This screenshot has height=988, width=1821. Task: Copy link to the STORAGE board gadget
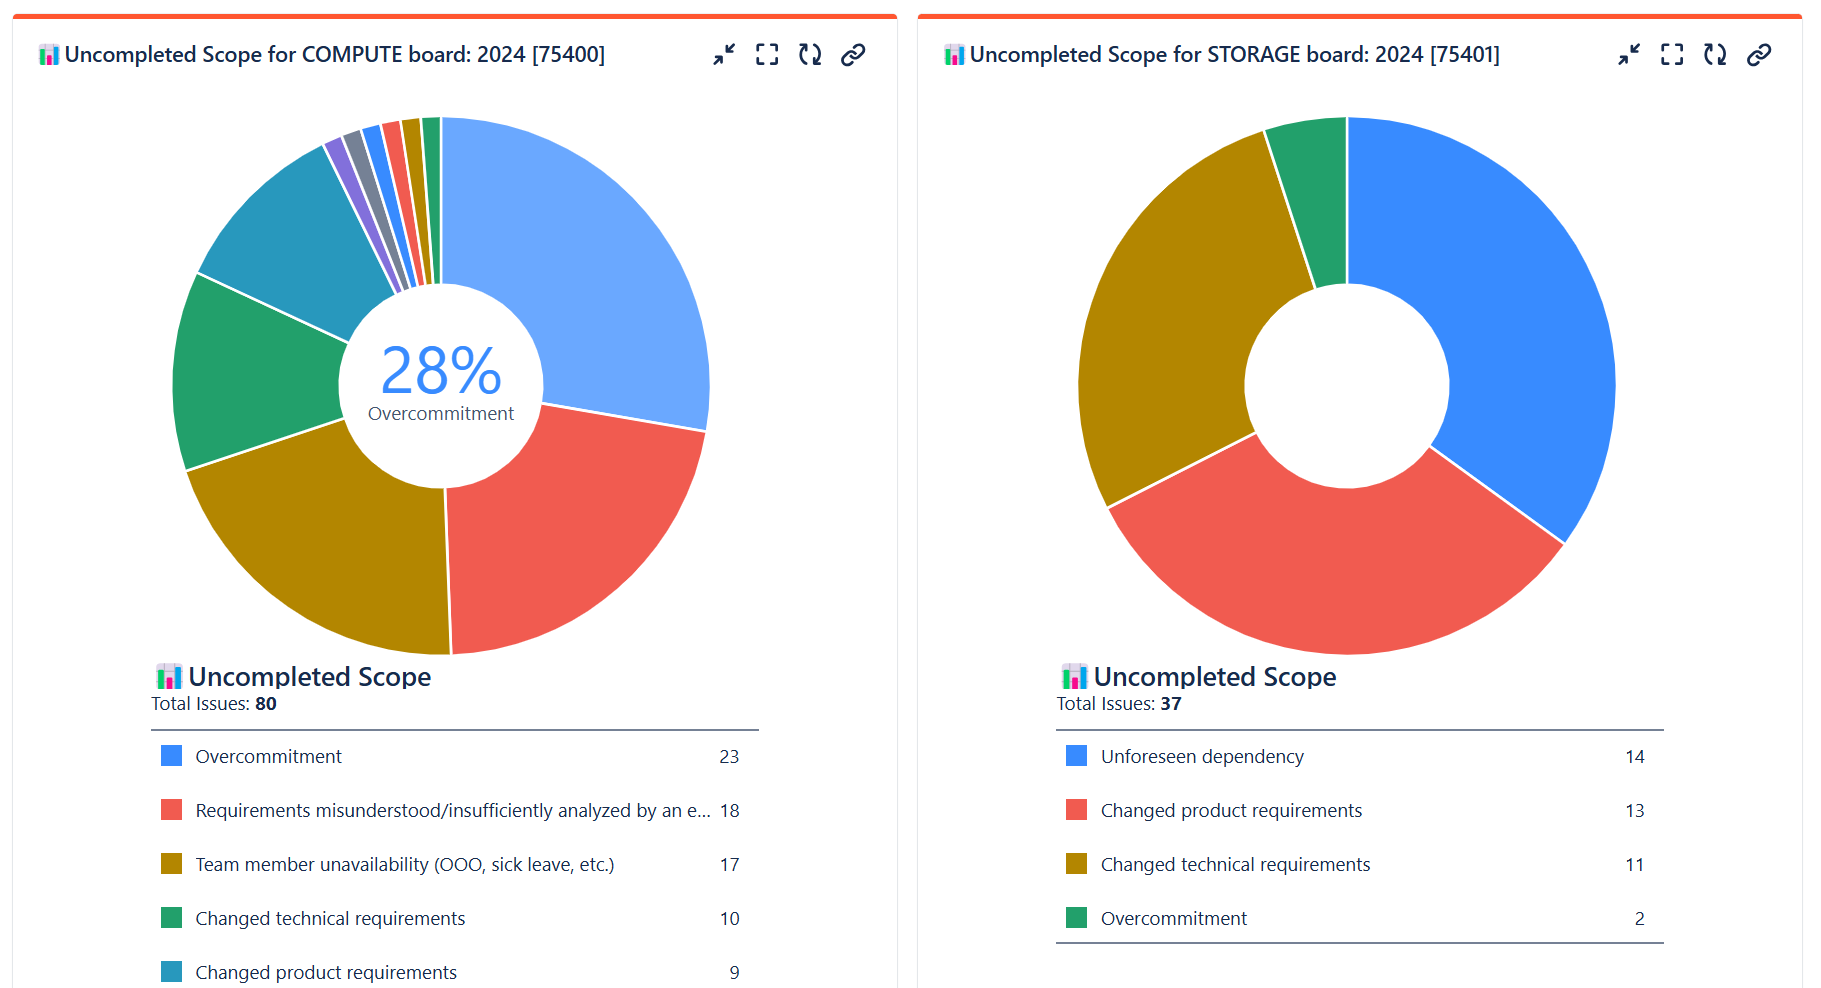click(x=1757, y=55)
